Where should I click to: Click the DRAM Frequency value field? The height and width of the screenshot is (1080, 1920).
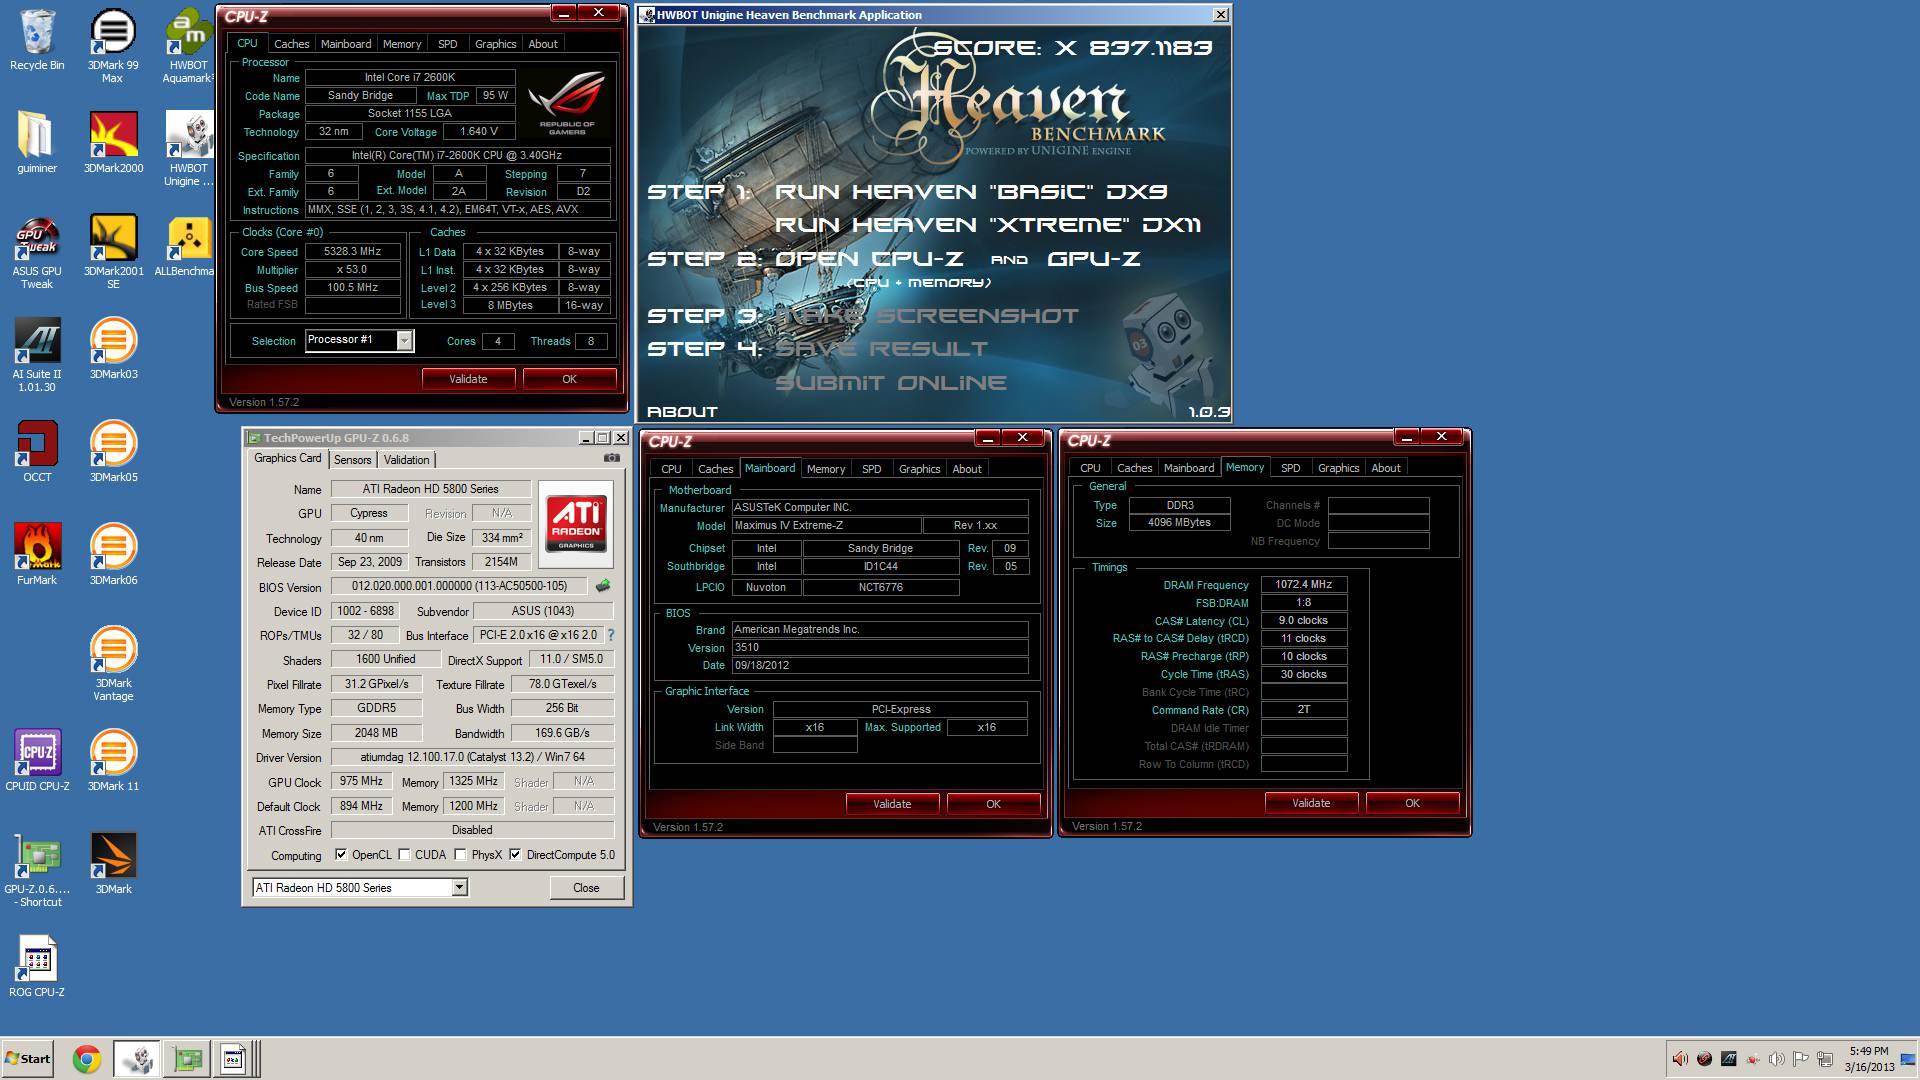point(1304,585)
